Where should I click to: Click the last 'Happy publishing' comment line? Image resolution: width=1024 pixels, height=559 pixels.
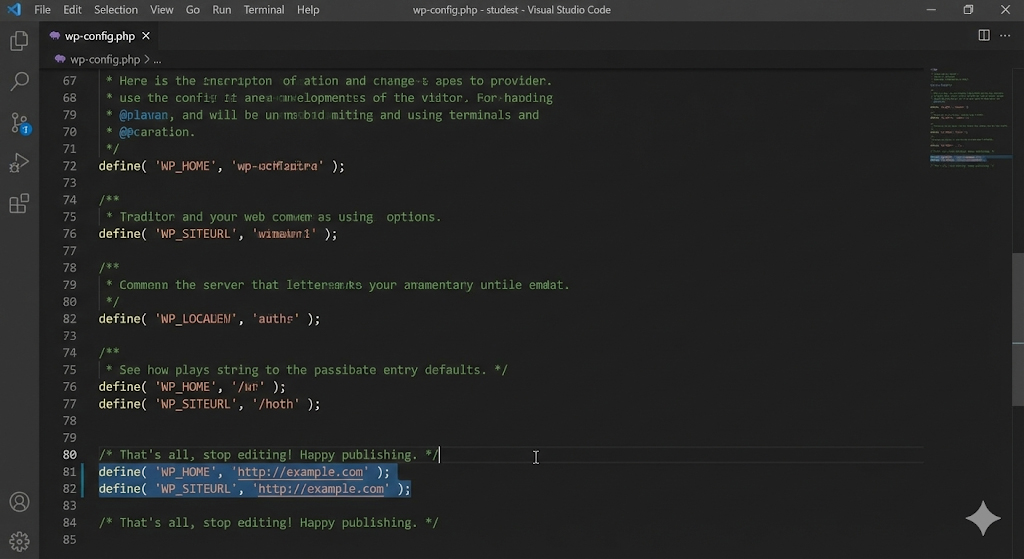tap(268, 522)
